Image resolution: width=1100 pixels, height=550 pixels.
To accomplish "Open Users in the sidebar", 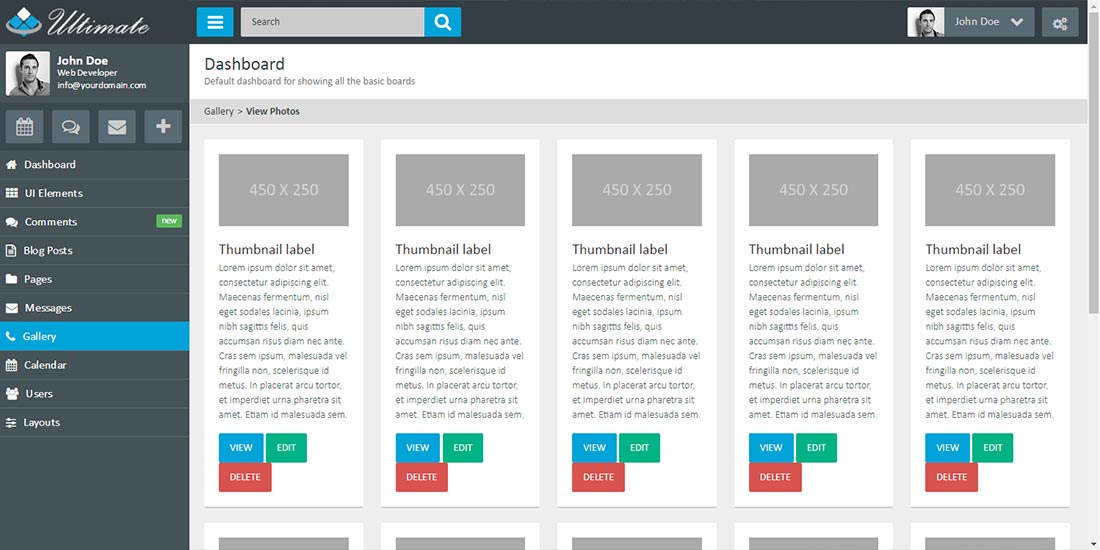I will tap(95, 394).
